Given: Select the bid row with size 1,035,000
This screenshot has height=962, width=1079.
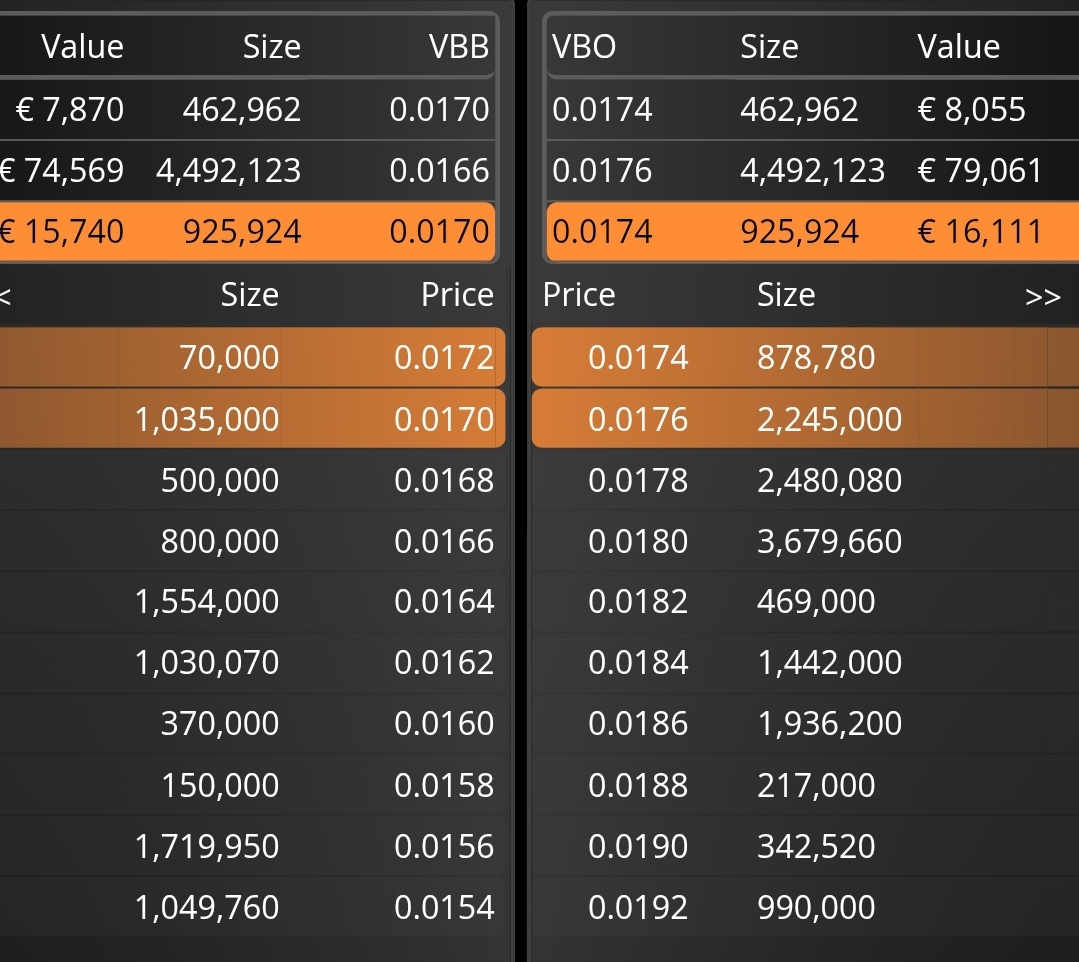Looking at the screenshot, I should coord(253,418).
